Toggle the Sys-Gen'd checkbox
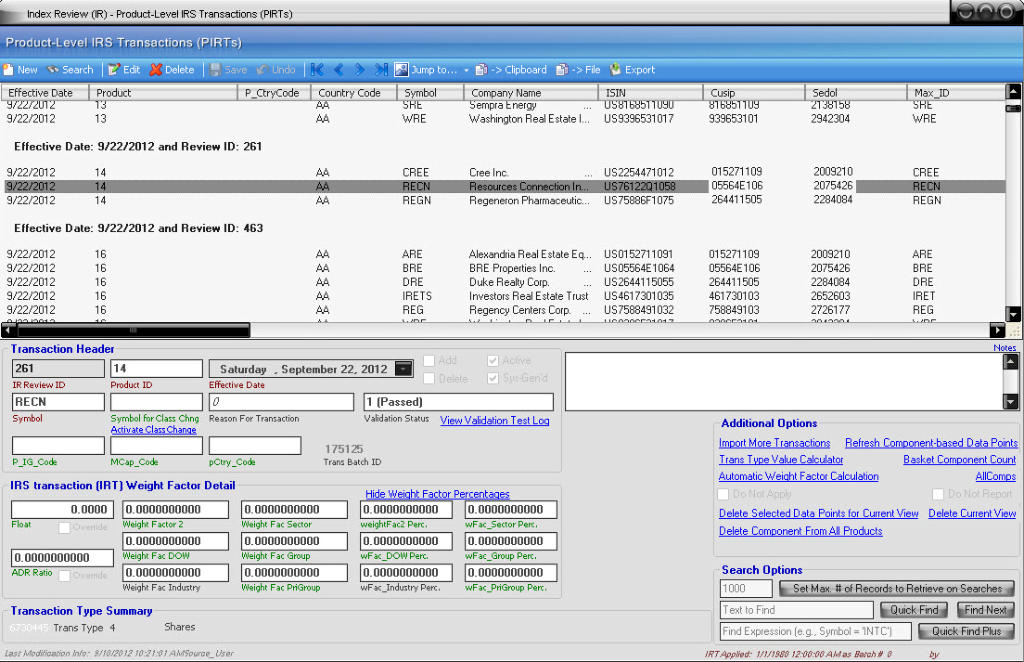The height and width of the screenshot is (662, 1024). 493,379
